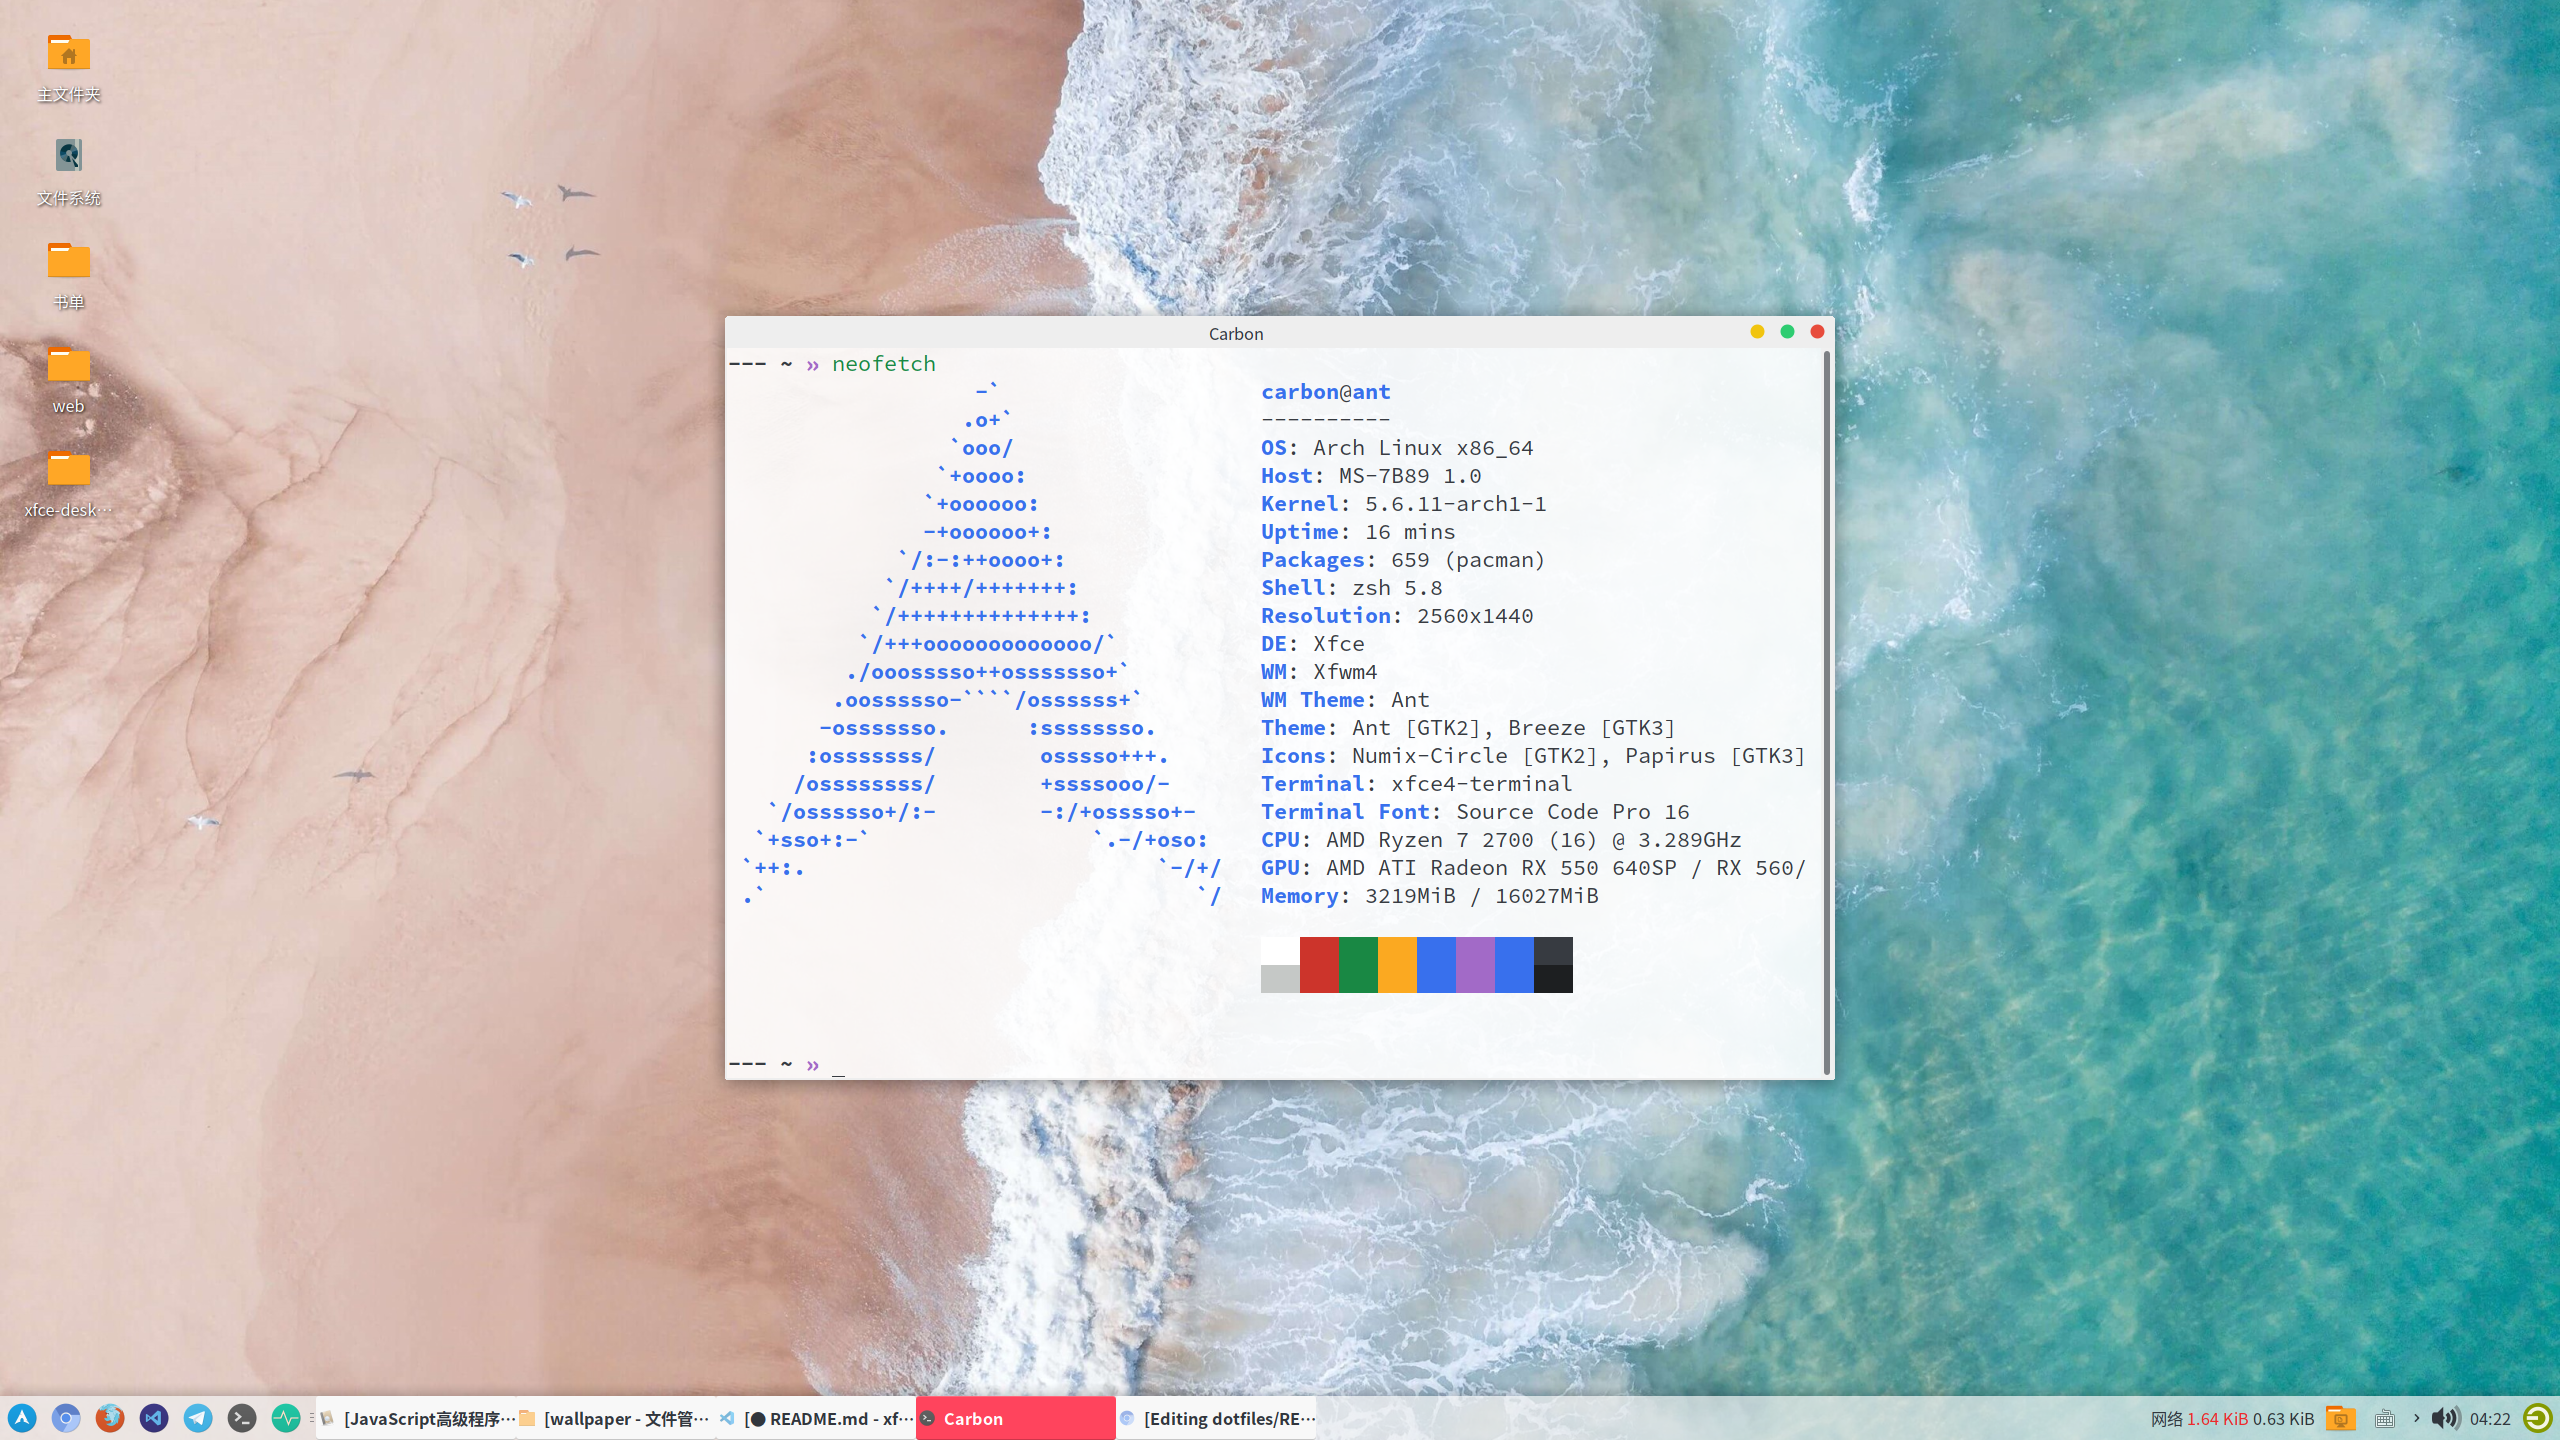Click the show desktop folder icon

[x=2340, y=1418]
